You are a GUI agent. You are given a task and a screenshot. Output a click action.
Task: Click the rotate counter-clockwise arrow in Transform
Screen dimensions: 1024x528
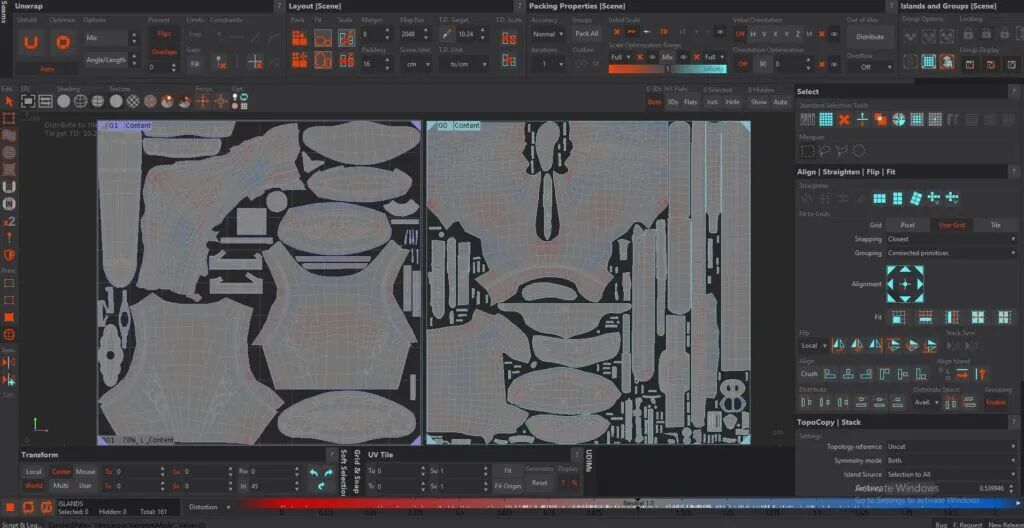(x=313, y=472)
